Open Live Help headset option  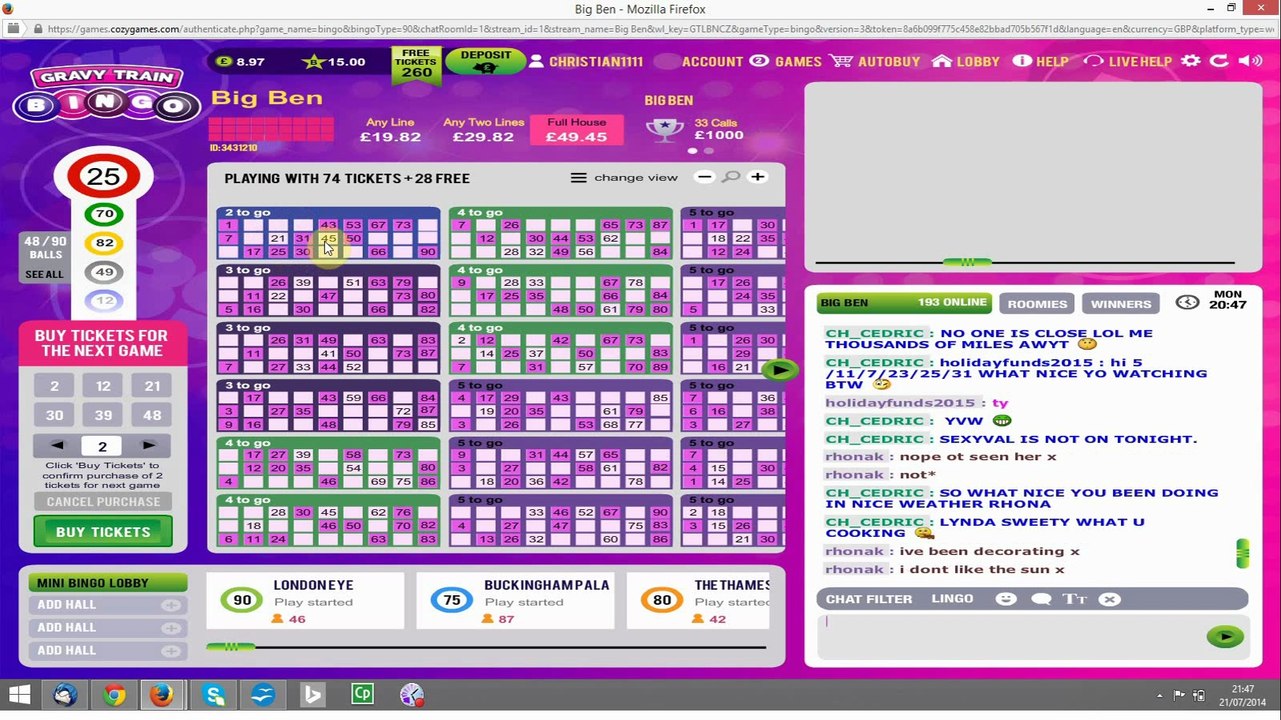coord(1127,61)
